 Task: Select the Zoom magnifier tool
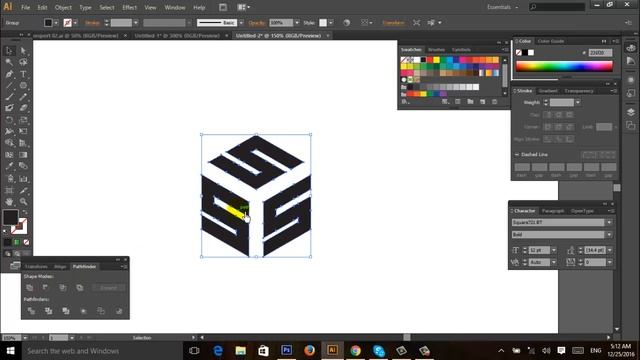tap(23, 202)
